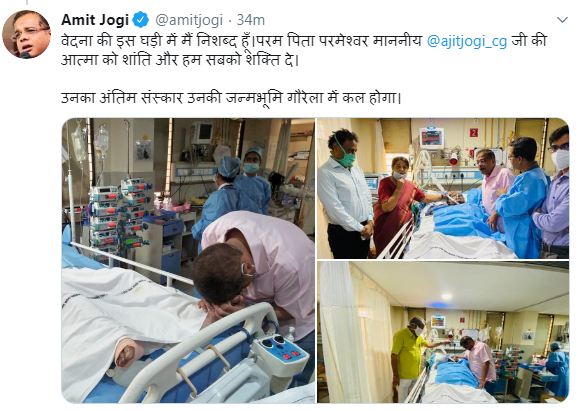Click the man in white shirt with mask
580x411 pixels.
(x=345, y=194)
